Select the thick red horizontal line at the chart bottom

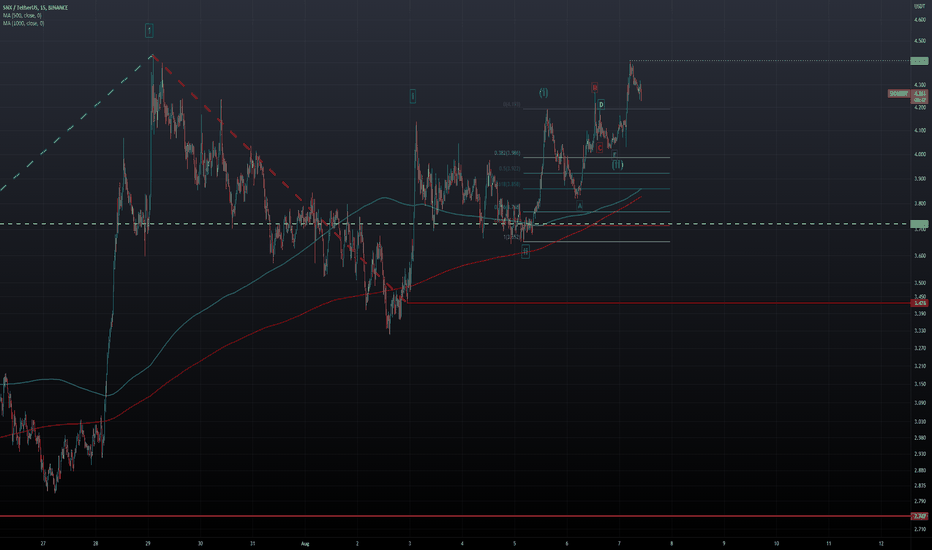(x=455, y=516)
